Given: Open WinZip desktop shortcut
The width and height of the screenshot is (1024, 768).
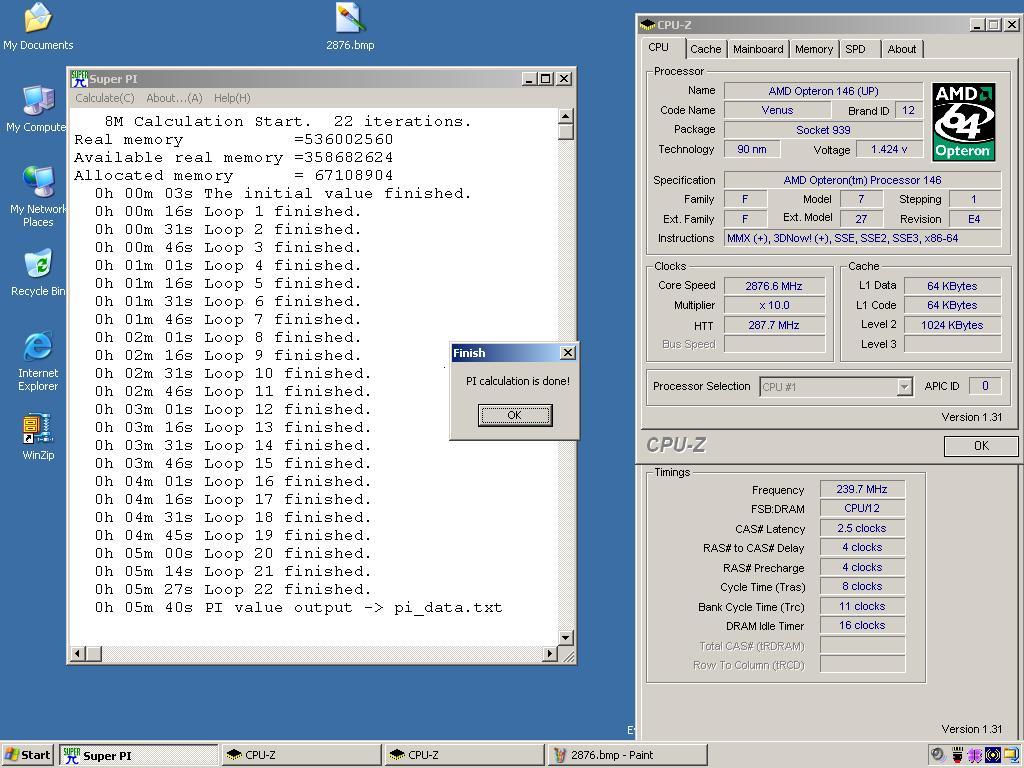Looking at the screenshot, I should [37, 430].
